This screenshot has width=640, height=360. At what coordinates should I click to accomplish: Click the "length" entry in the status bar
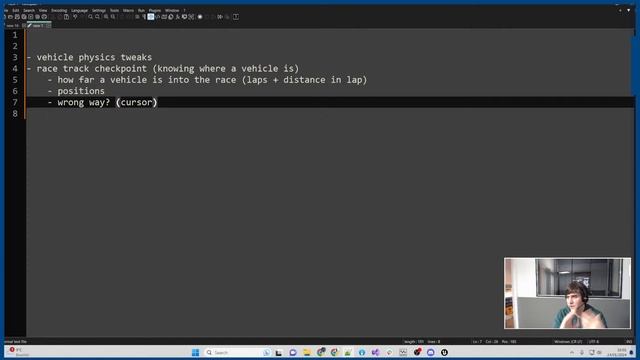click(414, 342)
